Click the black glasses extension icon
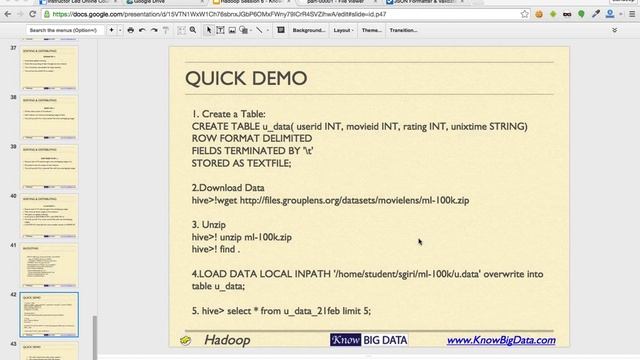Image resolution: width=640 pixels, height=360 pixels. [x=567, y=14]
